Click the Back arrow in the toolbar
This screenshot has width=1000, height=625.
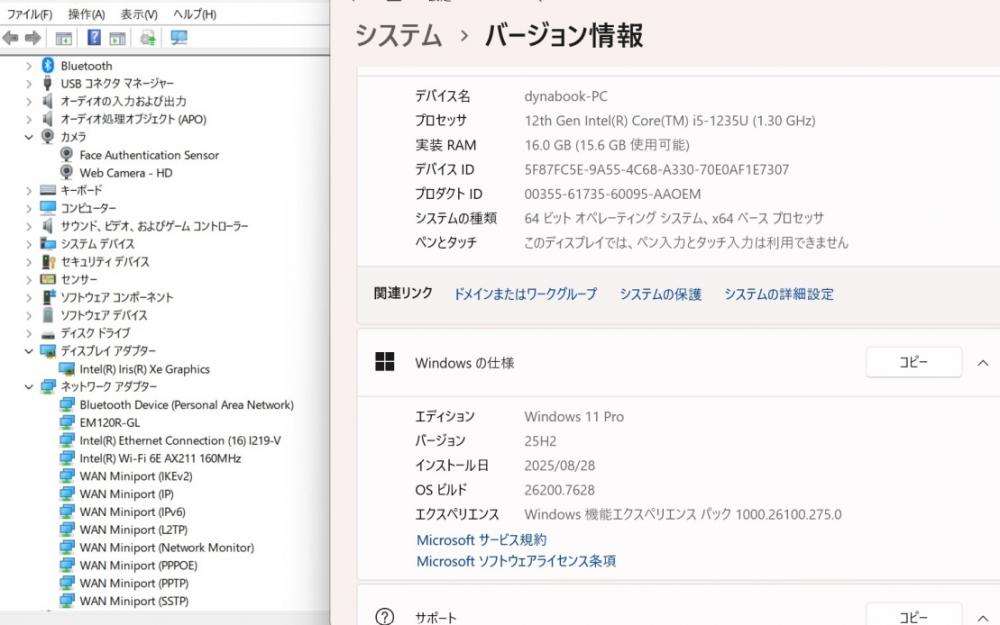pos(11,38)
